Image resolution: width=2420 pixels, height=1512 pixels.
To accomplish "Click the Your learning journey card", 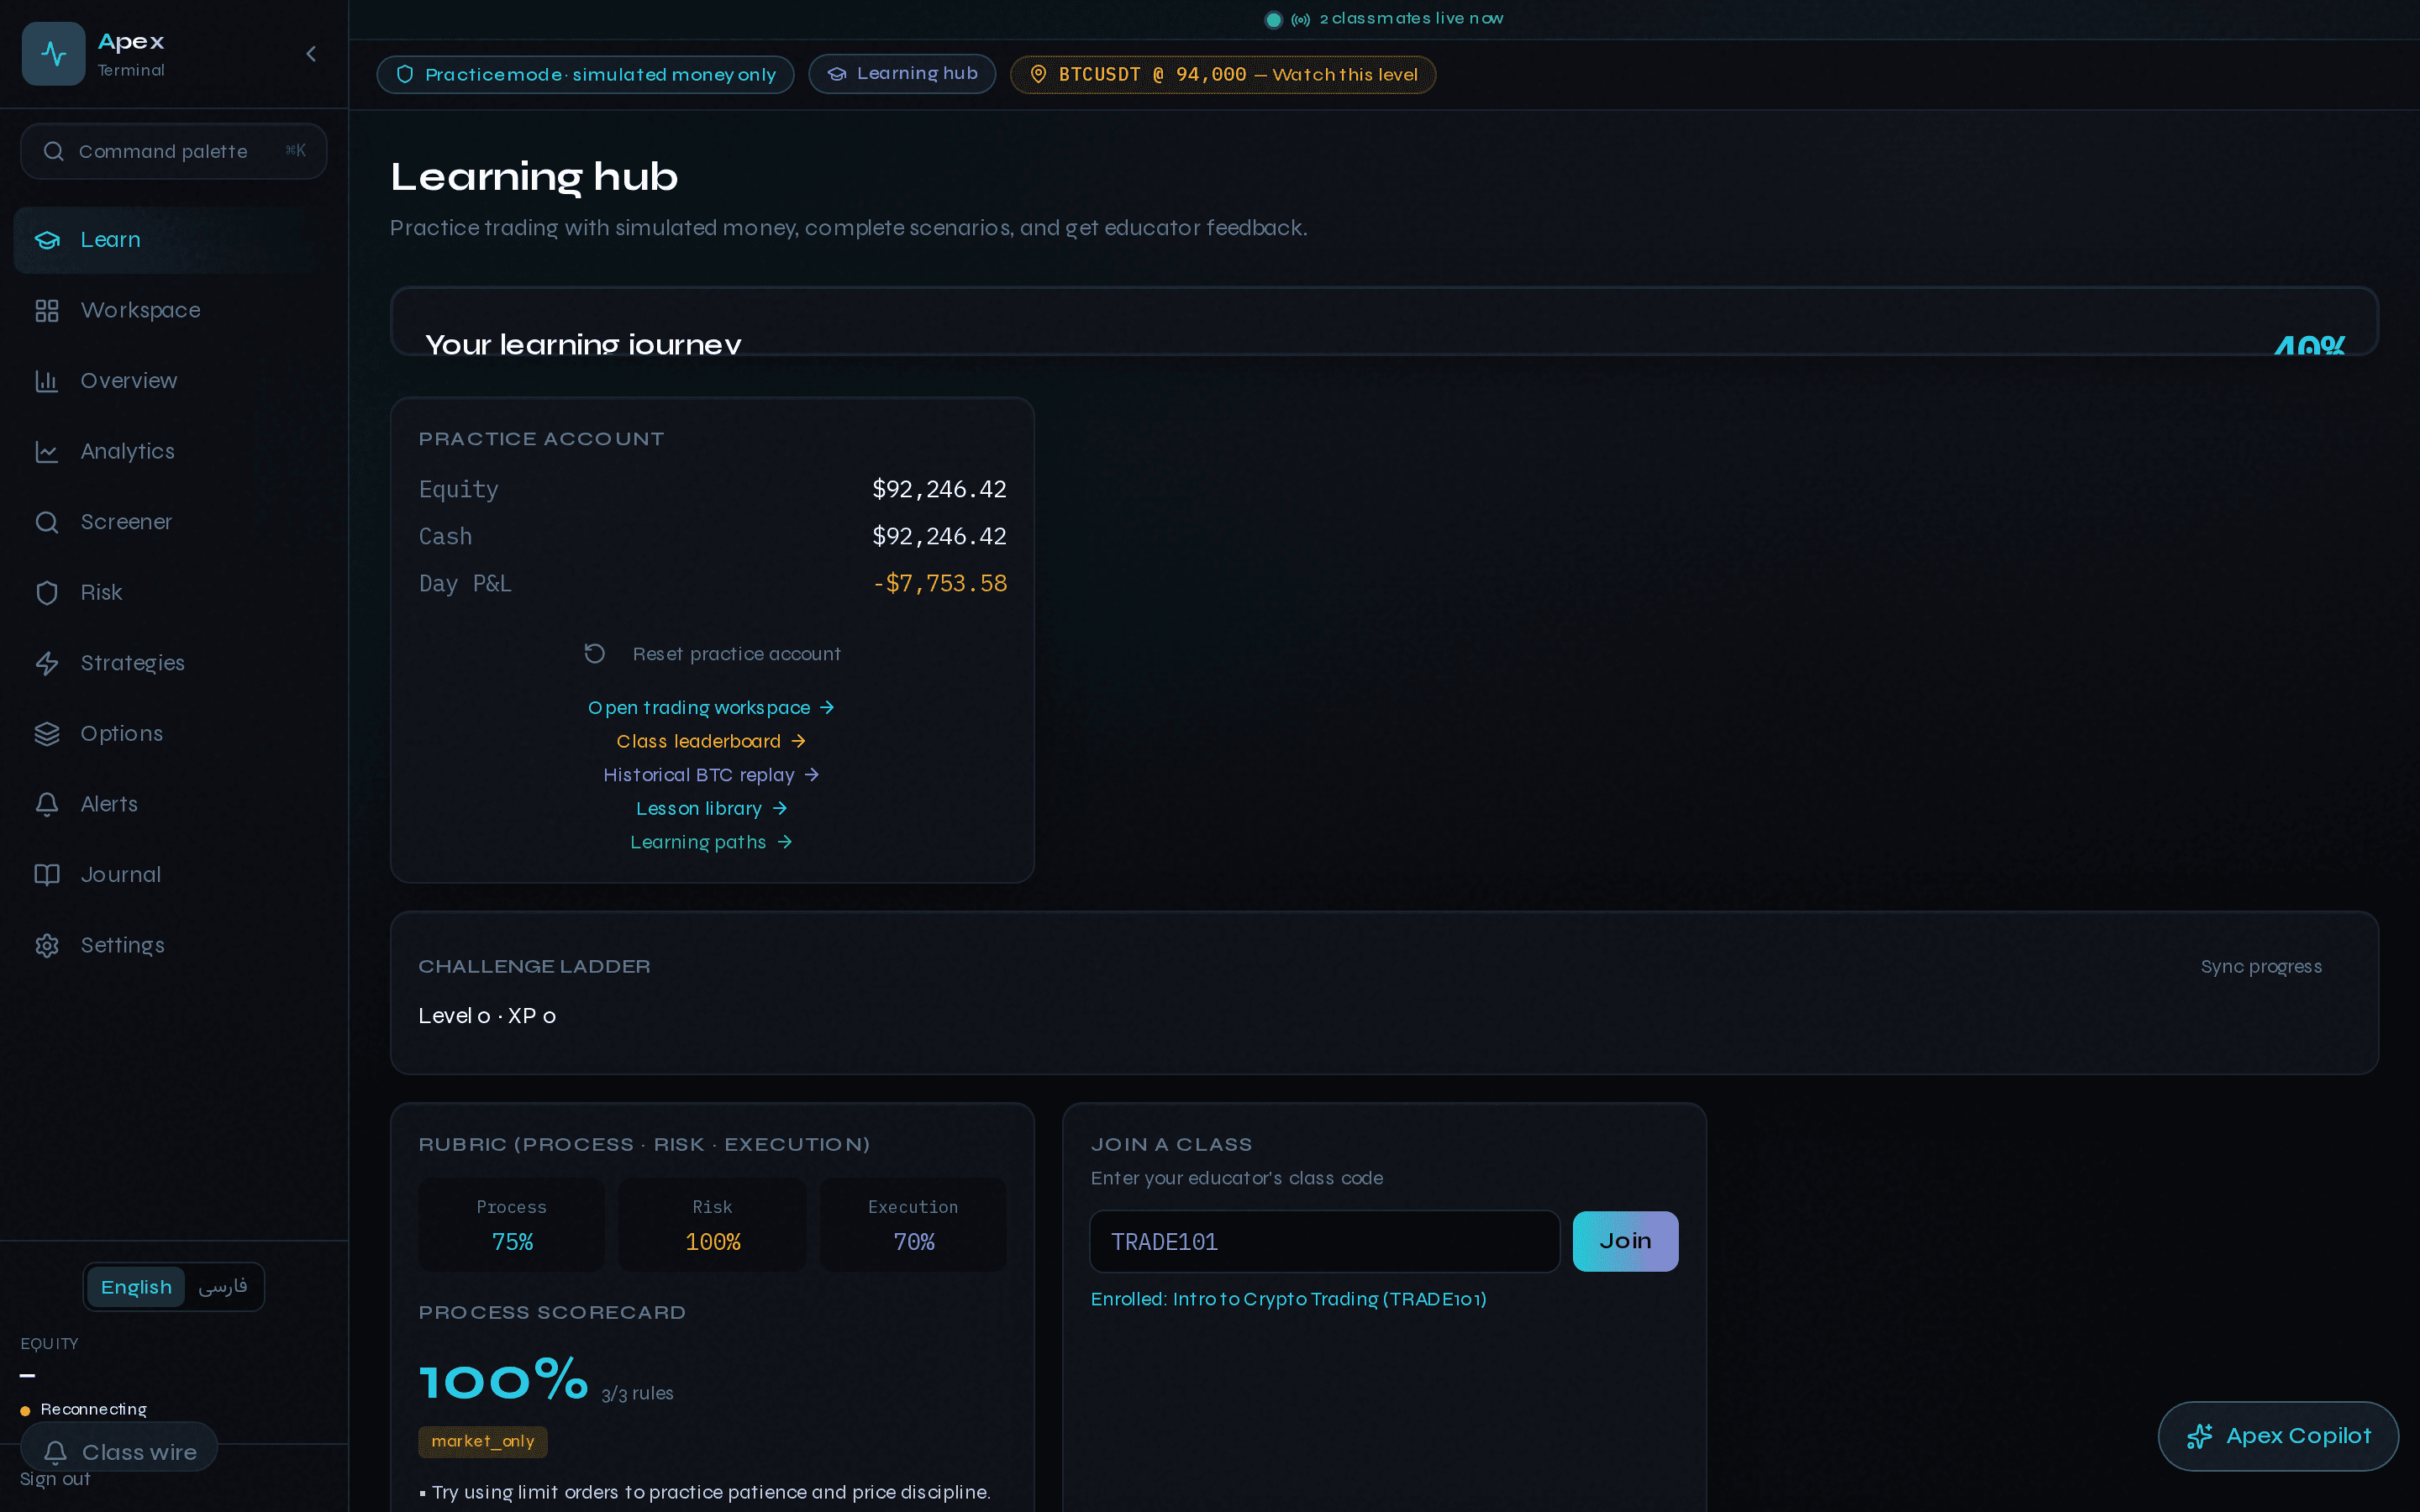I will click(x=1384, y=321).
